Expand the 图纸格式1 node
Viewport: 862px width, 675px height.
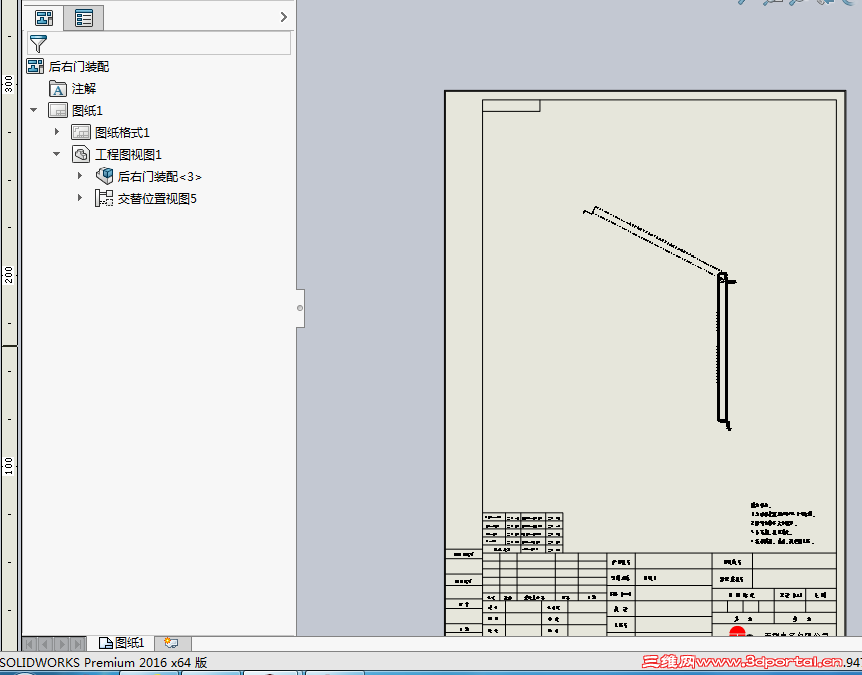point(57,132)
